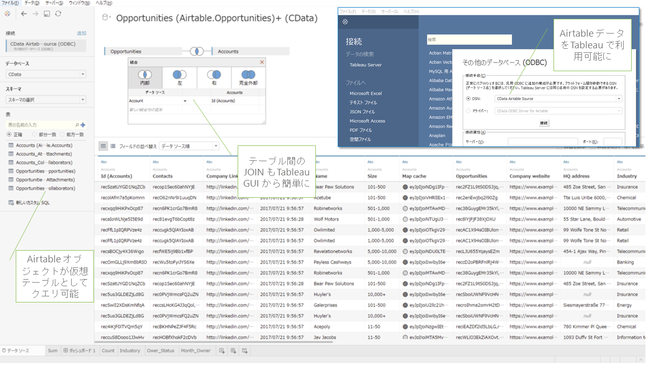
Task: Switch to the Count sheet tab
Action: pyautogui.click(x=108, y=351)
